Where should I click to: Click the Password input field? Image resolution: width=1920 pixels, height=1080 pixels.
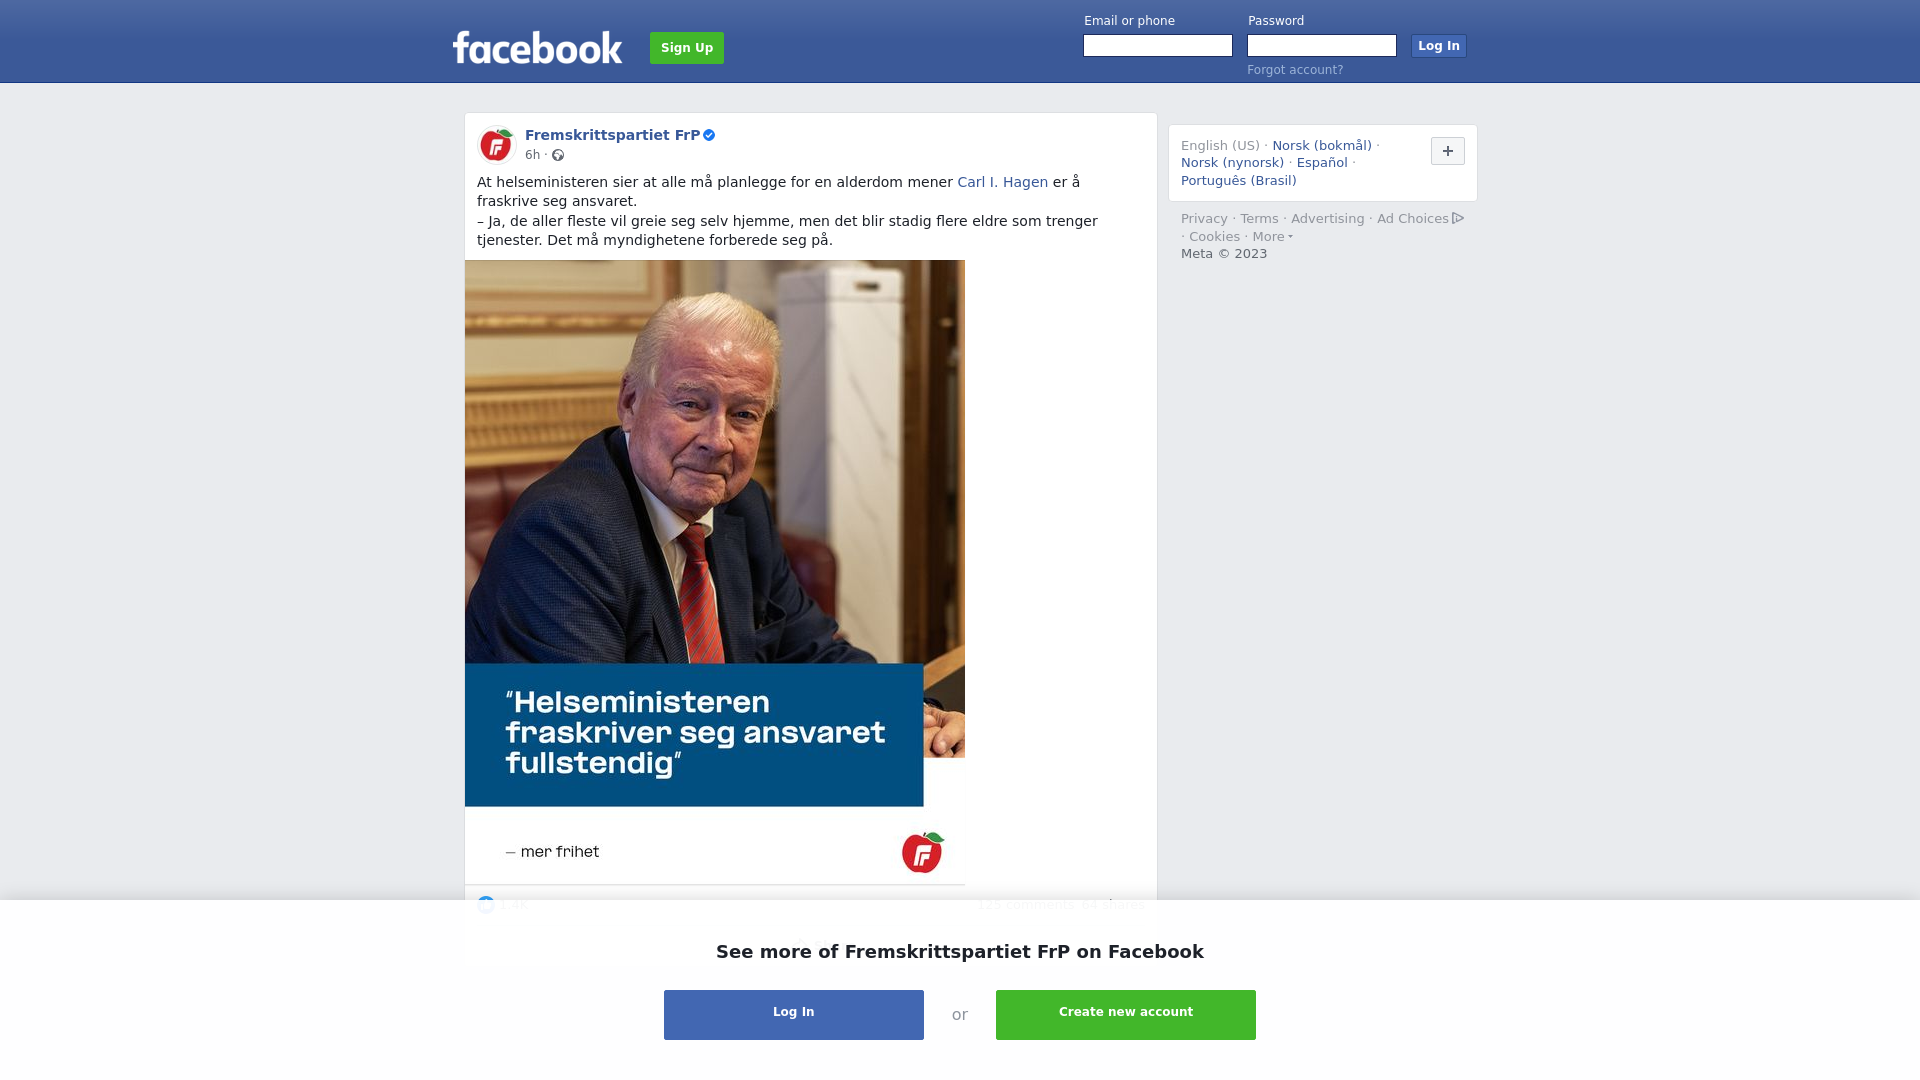pyautogui.click(x=1322, y=46)
